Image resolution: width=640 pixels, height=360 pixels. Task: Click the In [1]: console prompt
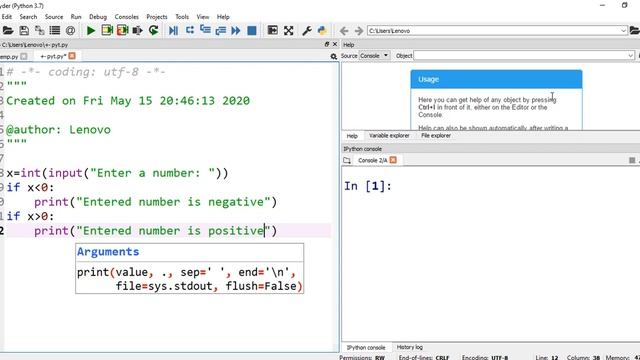[x=368, y=186]
